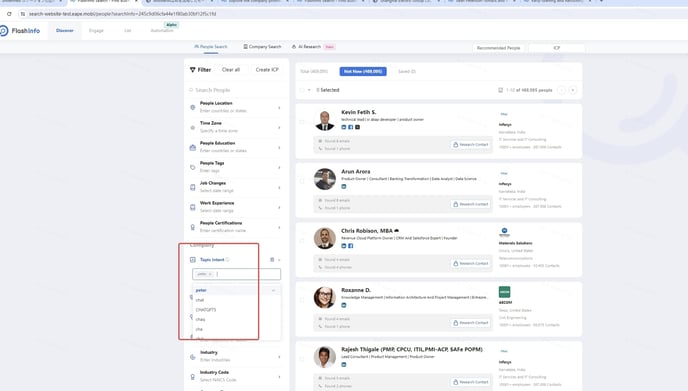Expand the People Tags filter
688x391 pixels.
(x=279, y=167)
